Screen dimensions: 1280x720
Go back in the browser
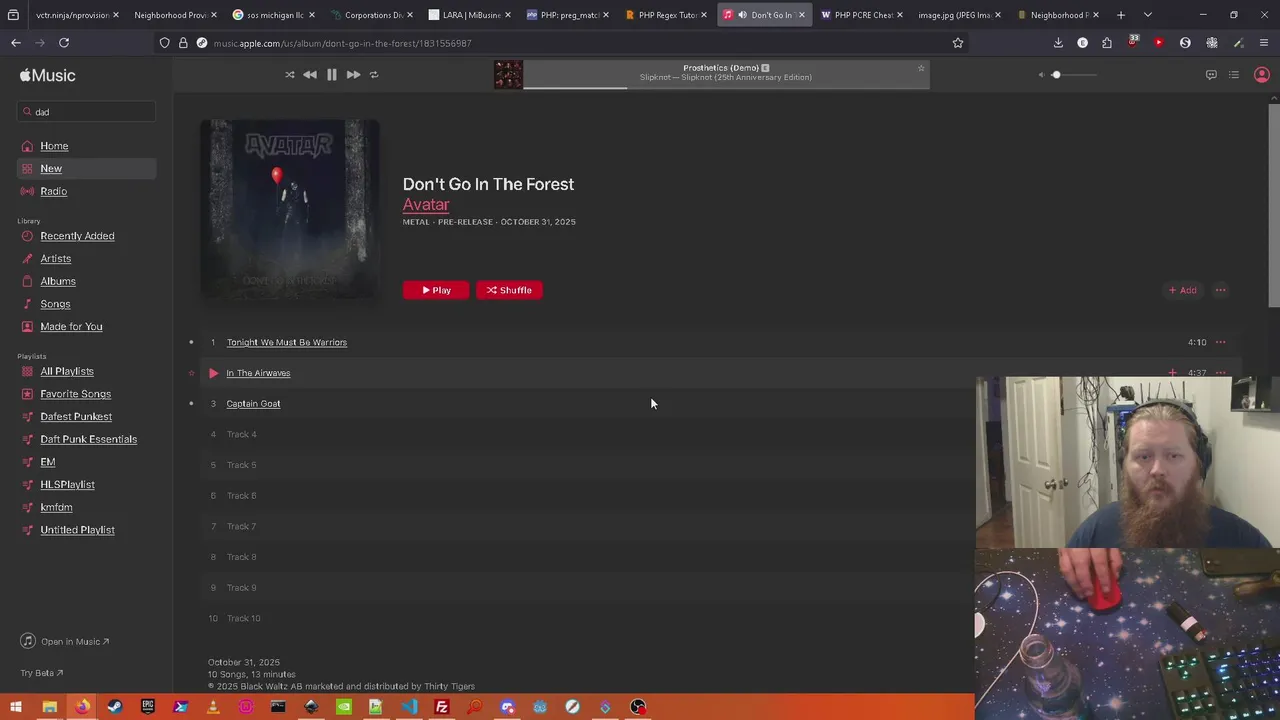click(x=16, y=43)
